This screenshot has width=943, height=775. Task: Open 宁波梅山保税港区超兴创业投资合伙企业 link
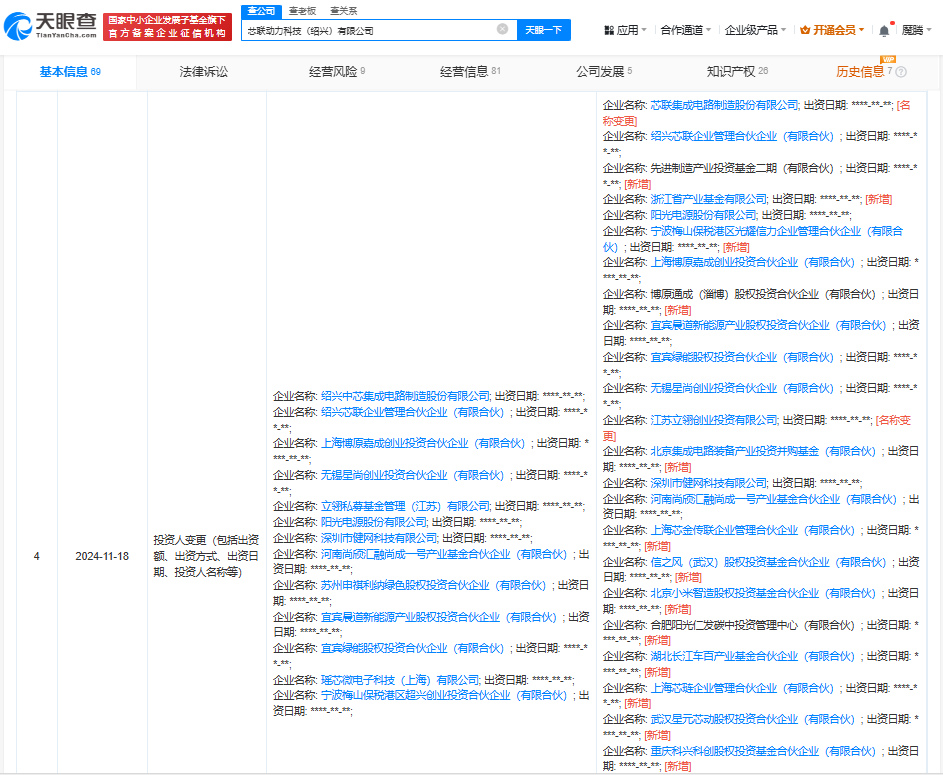point(444,696)
